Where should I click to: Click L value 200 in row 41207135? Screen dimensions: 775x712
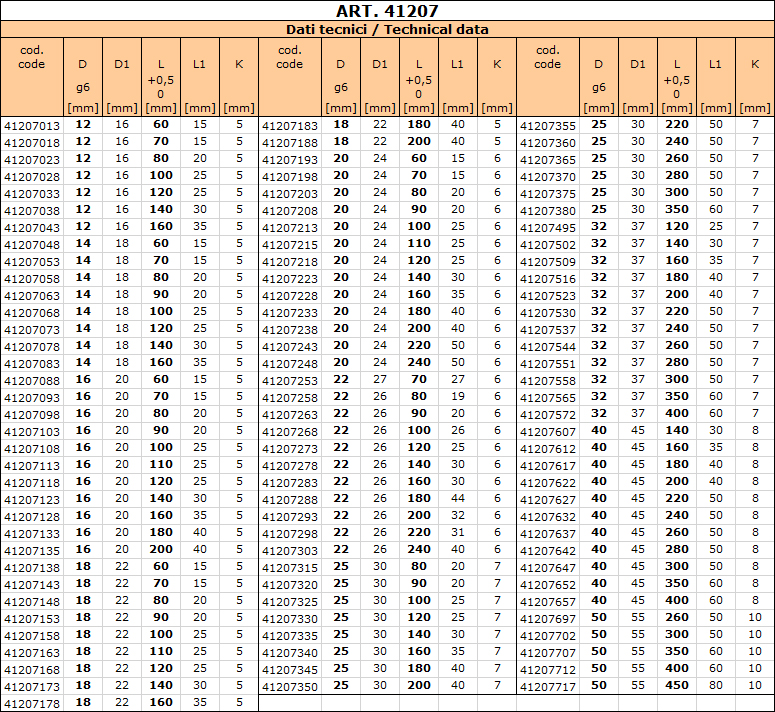[161, 549]
